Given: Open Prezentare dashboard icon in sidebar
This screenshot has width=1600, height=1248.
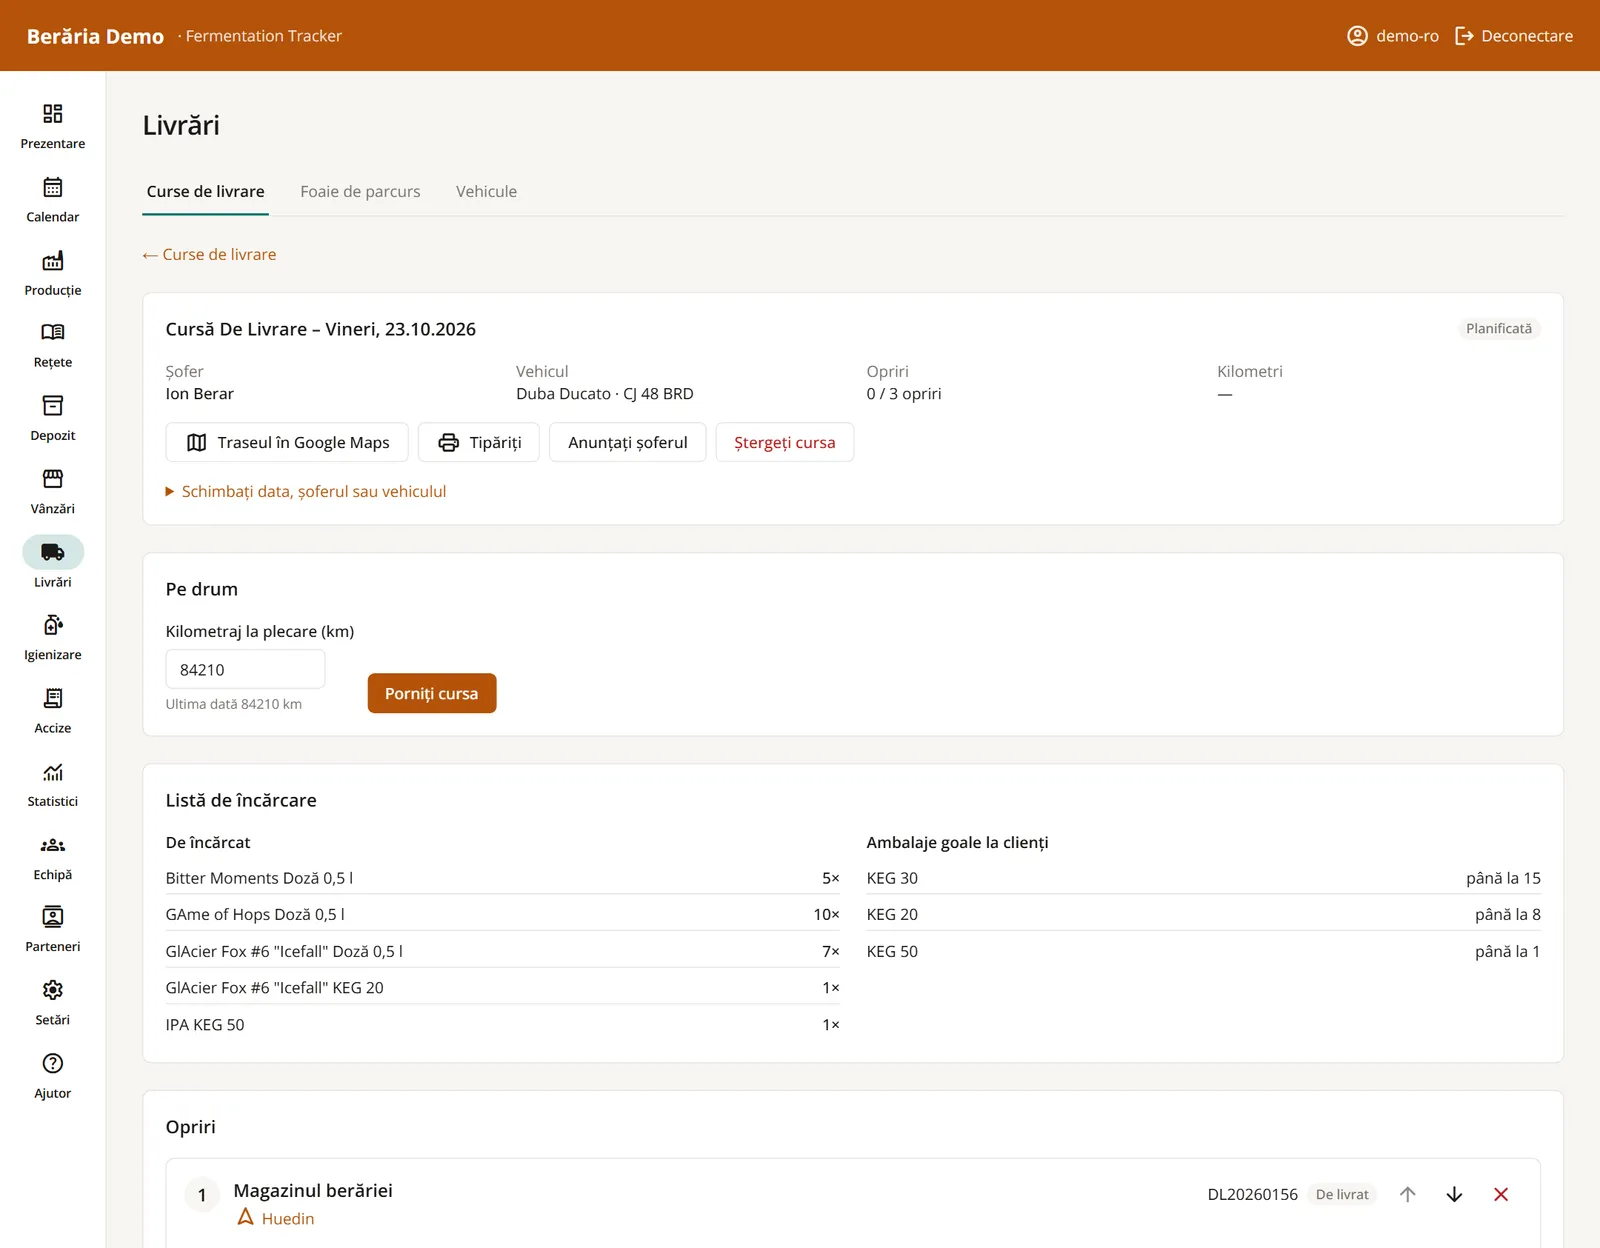Looking at the screenshot, I should click(x=53, y=114).
